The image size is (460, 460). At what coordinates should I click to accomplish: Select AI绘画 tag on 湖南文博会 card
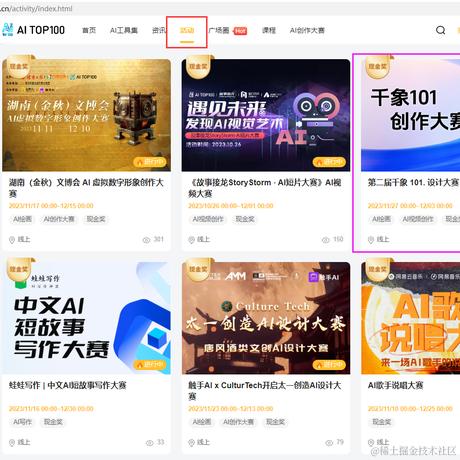coord(22,219)
